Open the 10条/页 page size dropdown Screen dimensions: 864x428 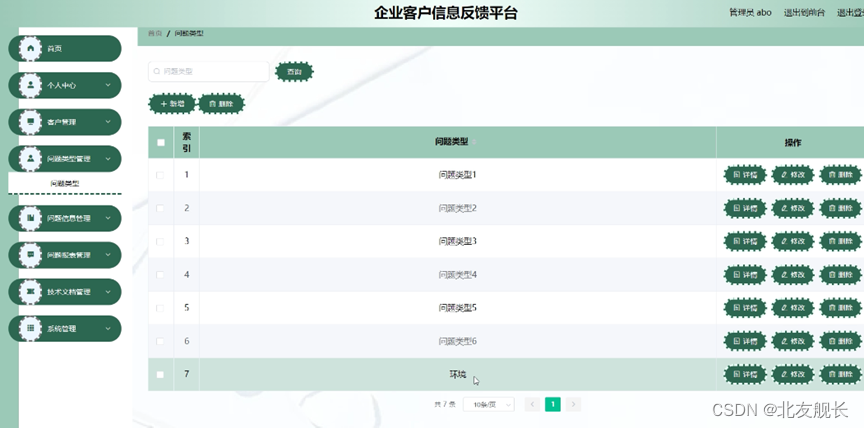pyautogui.click(x=489, y=405)
